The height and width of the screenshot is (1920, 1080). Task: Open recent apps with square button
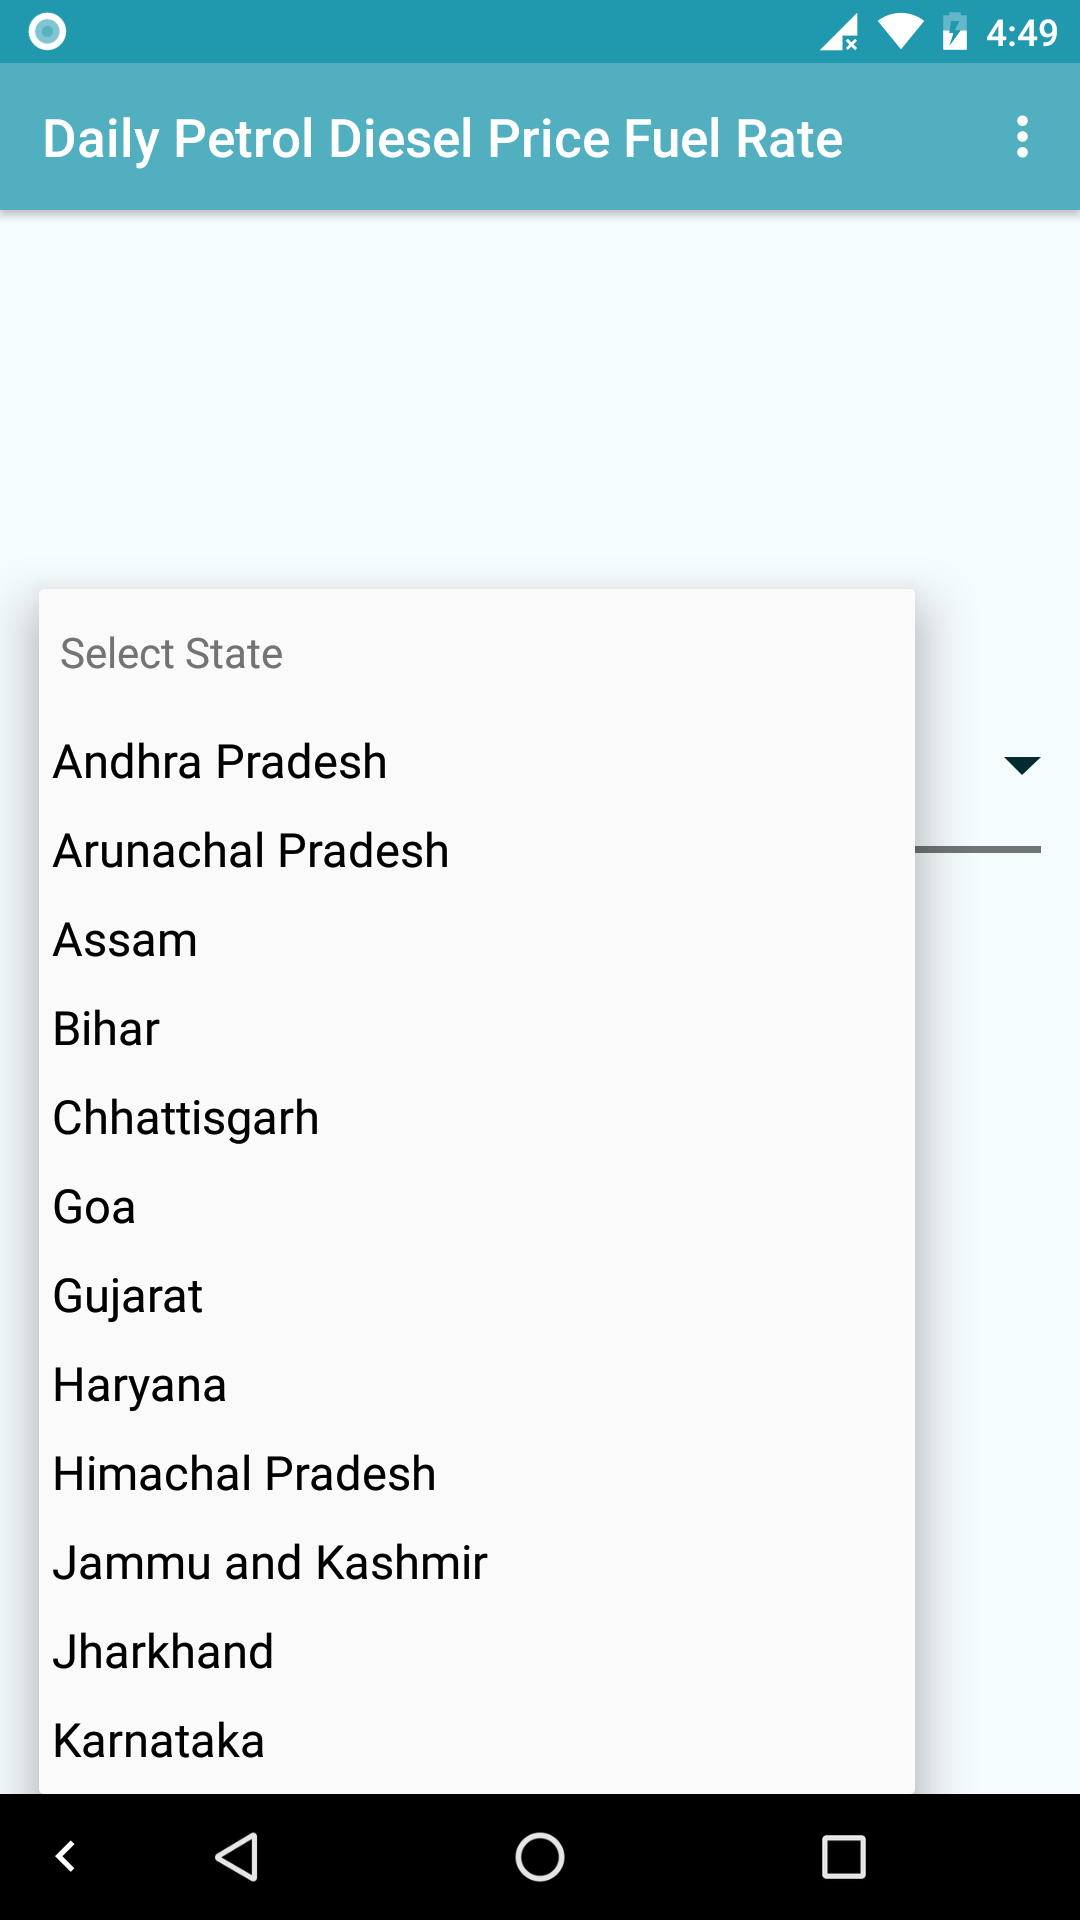(x=843, y=1857)
